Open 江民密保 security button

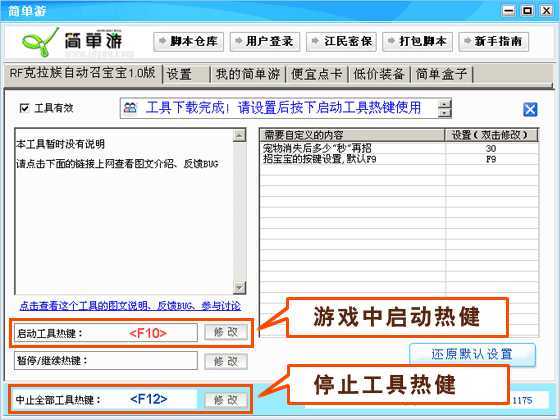coord(341,41)
